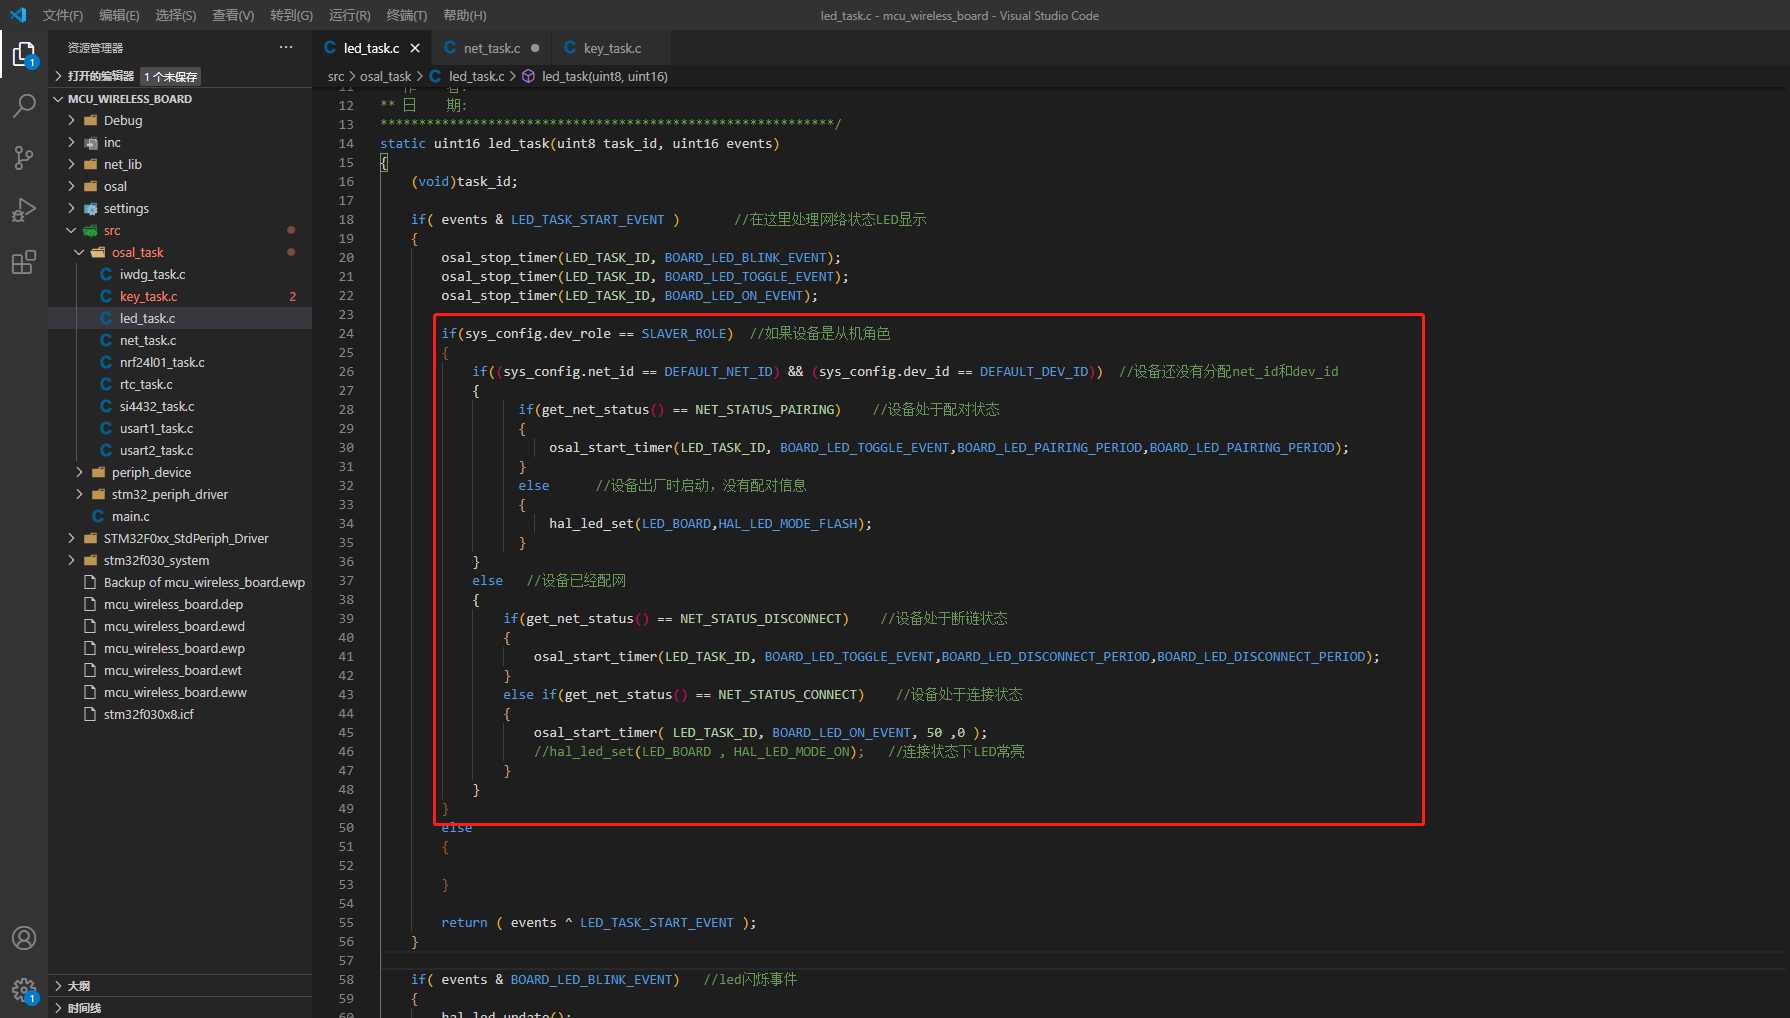Viewport: 1790px width, 1018px height.
Task: Open the Explorer view in activity bar
Action: 24,54
